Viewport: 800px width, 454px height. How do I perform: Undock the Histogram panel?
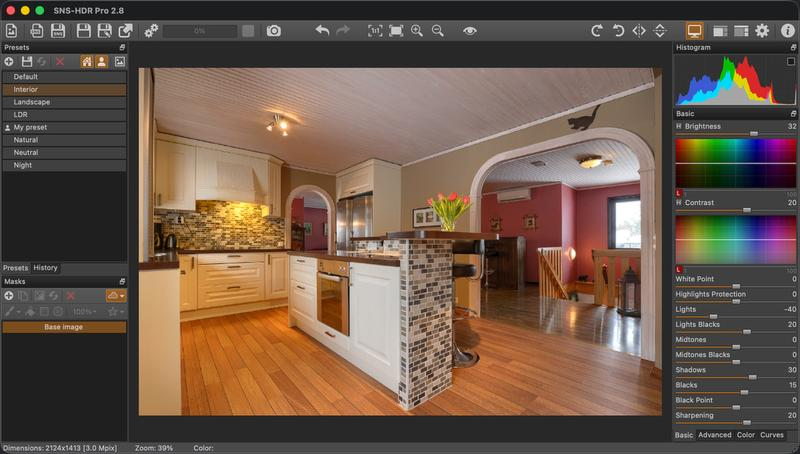[x=793, y=47]
